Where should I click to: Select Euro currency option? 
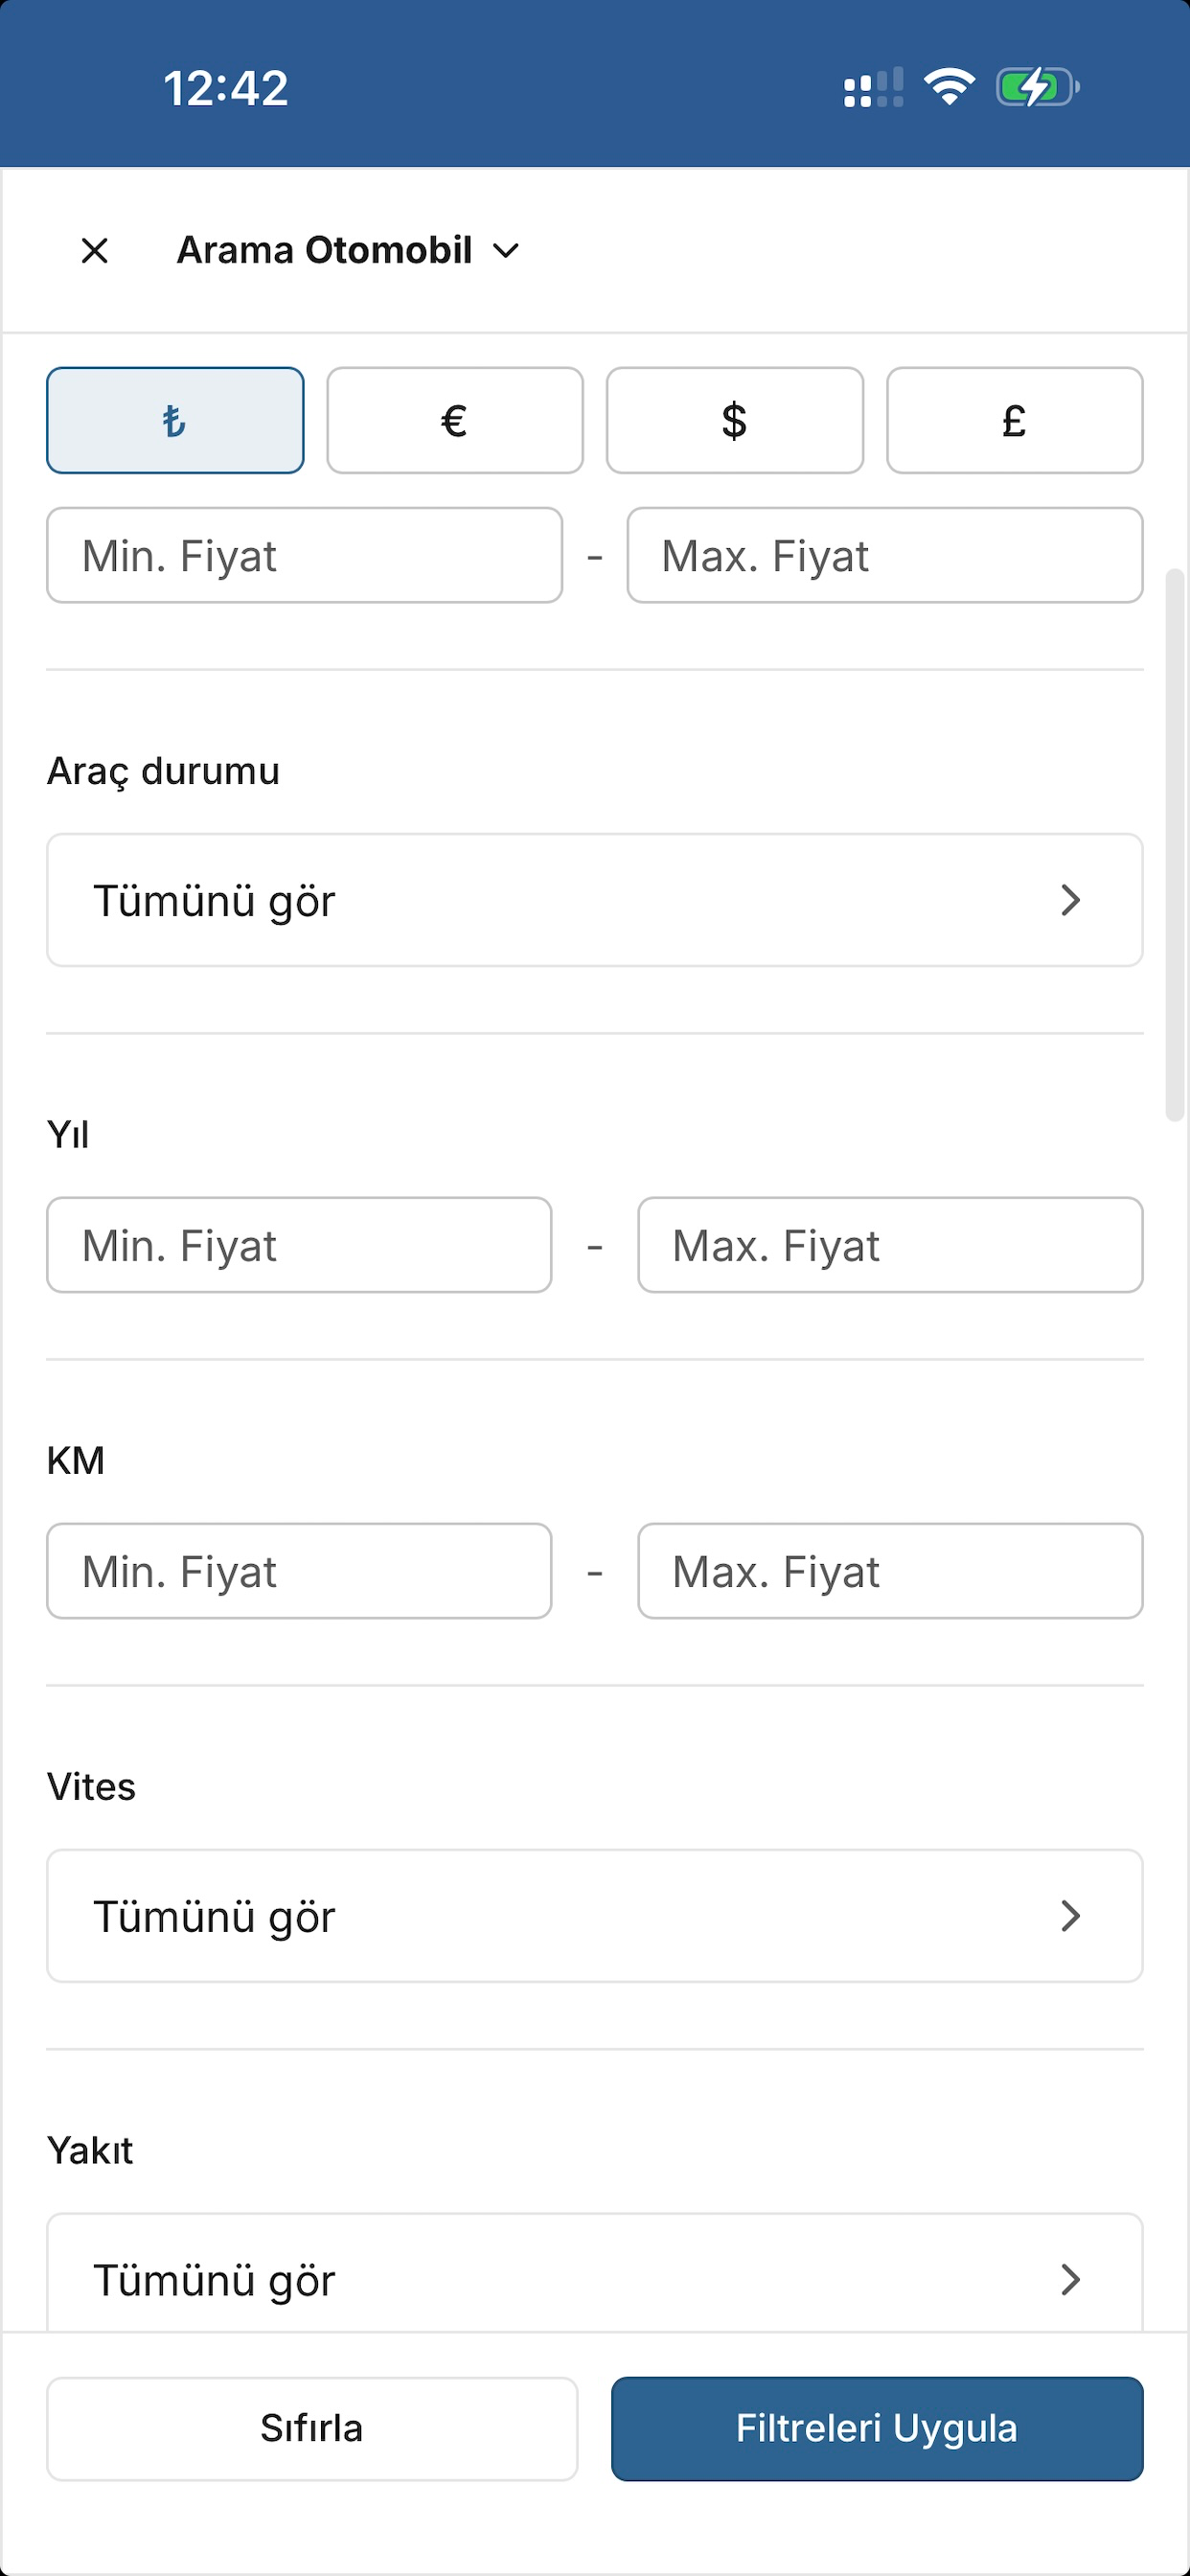pyautogui.click(x=455, y=420)
